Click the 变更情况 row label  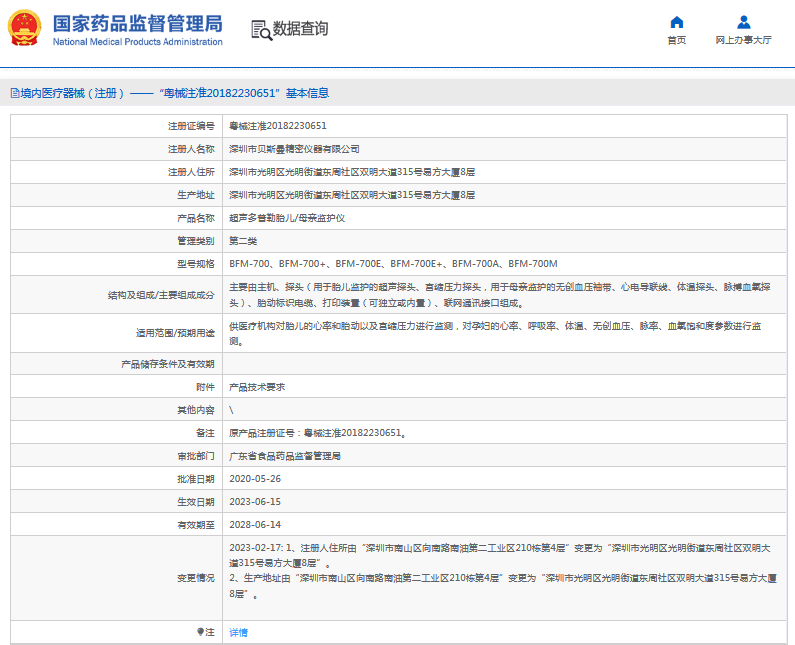point(196,578)
